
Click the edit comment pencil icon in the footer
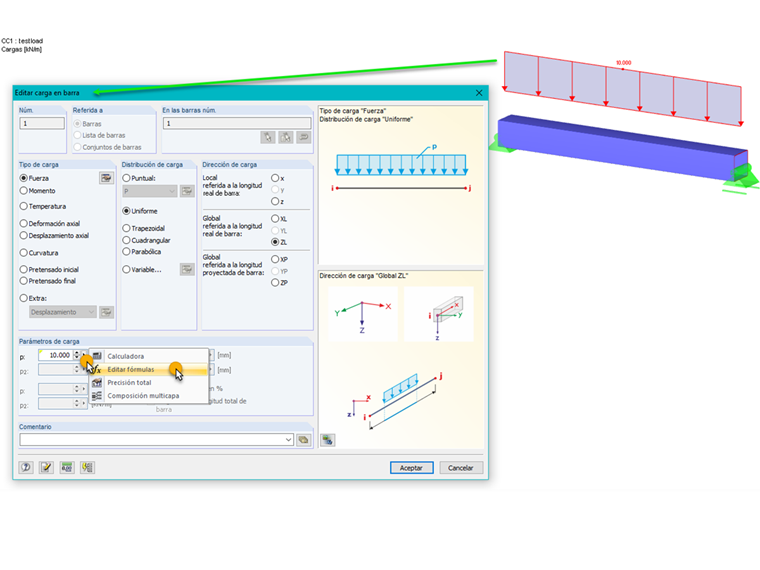coord(47,467)
